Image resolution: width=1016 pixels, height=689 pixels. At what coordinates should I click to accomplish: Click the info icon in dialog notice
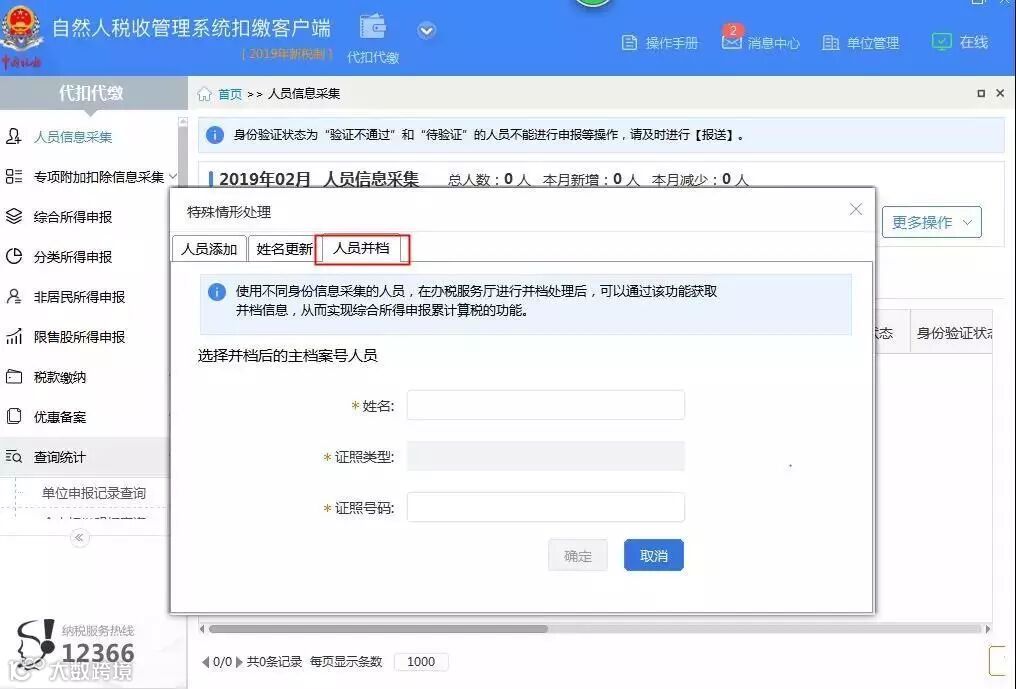coord(217,292)
